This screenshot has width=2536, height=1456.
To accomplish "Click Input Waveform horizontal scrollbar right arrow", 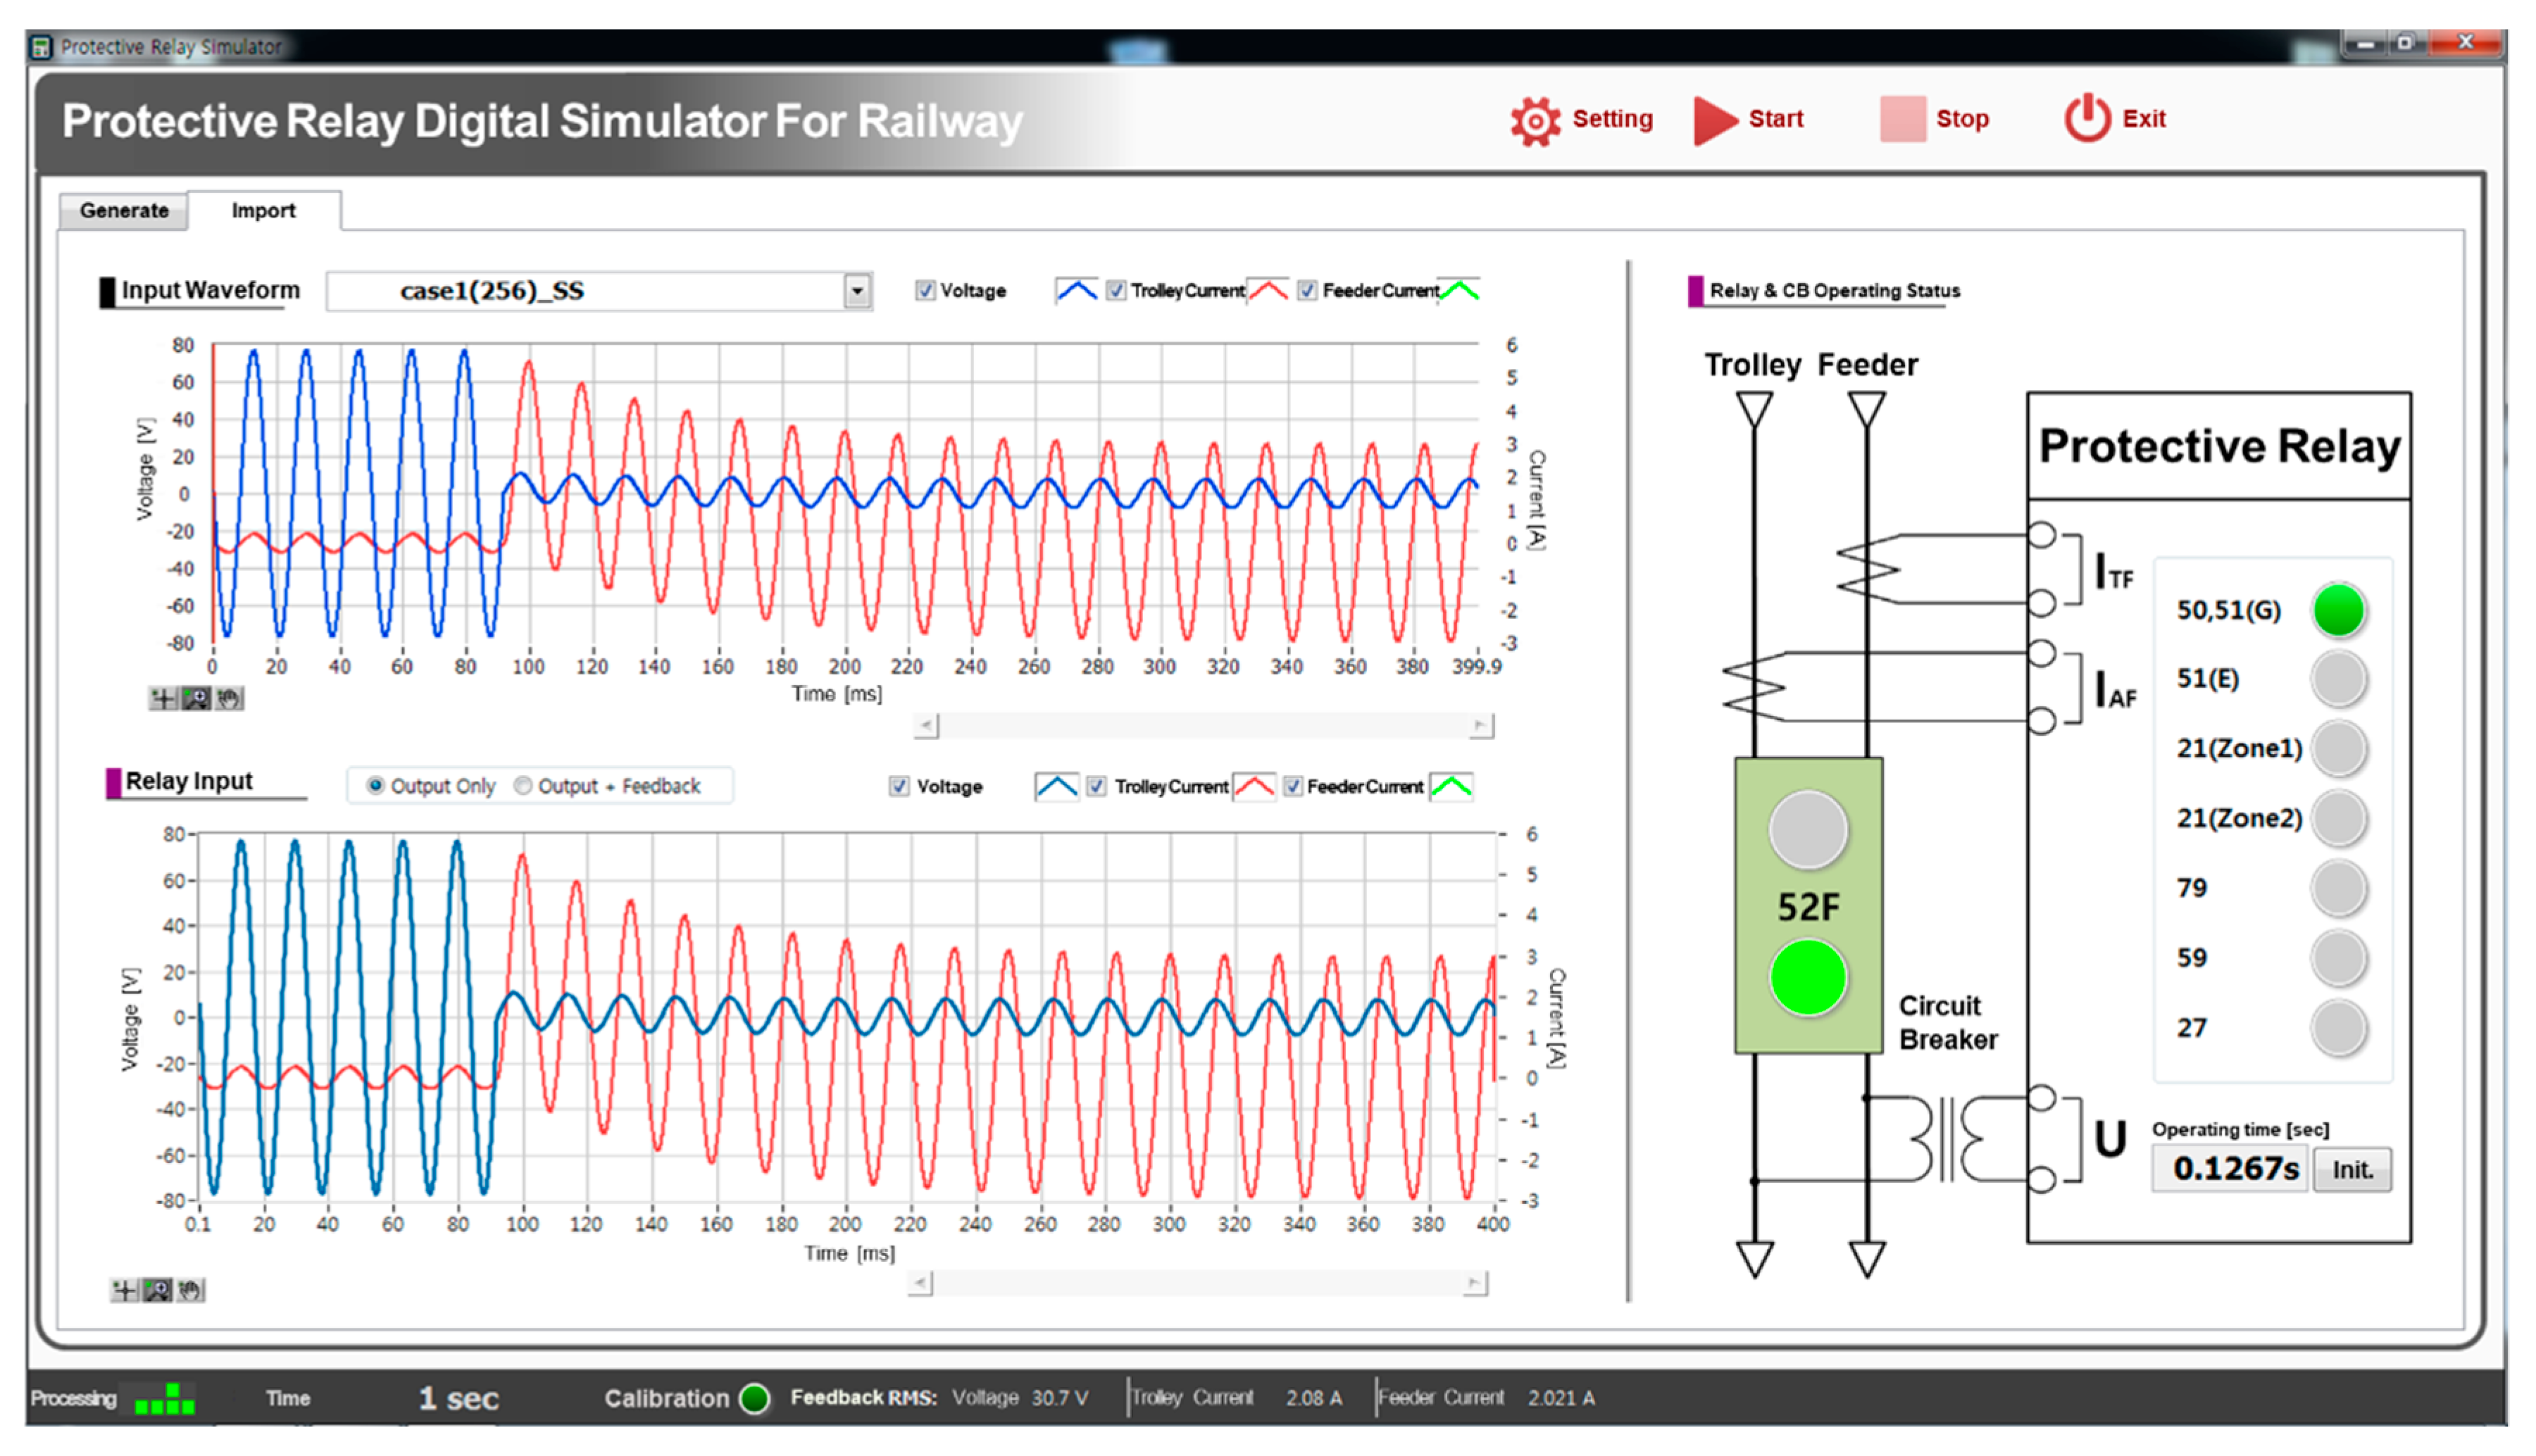I will point(1481,725).
